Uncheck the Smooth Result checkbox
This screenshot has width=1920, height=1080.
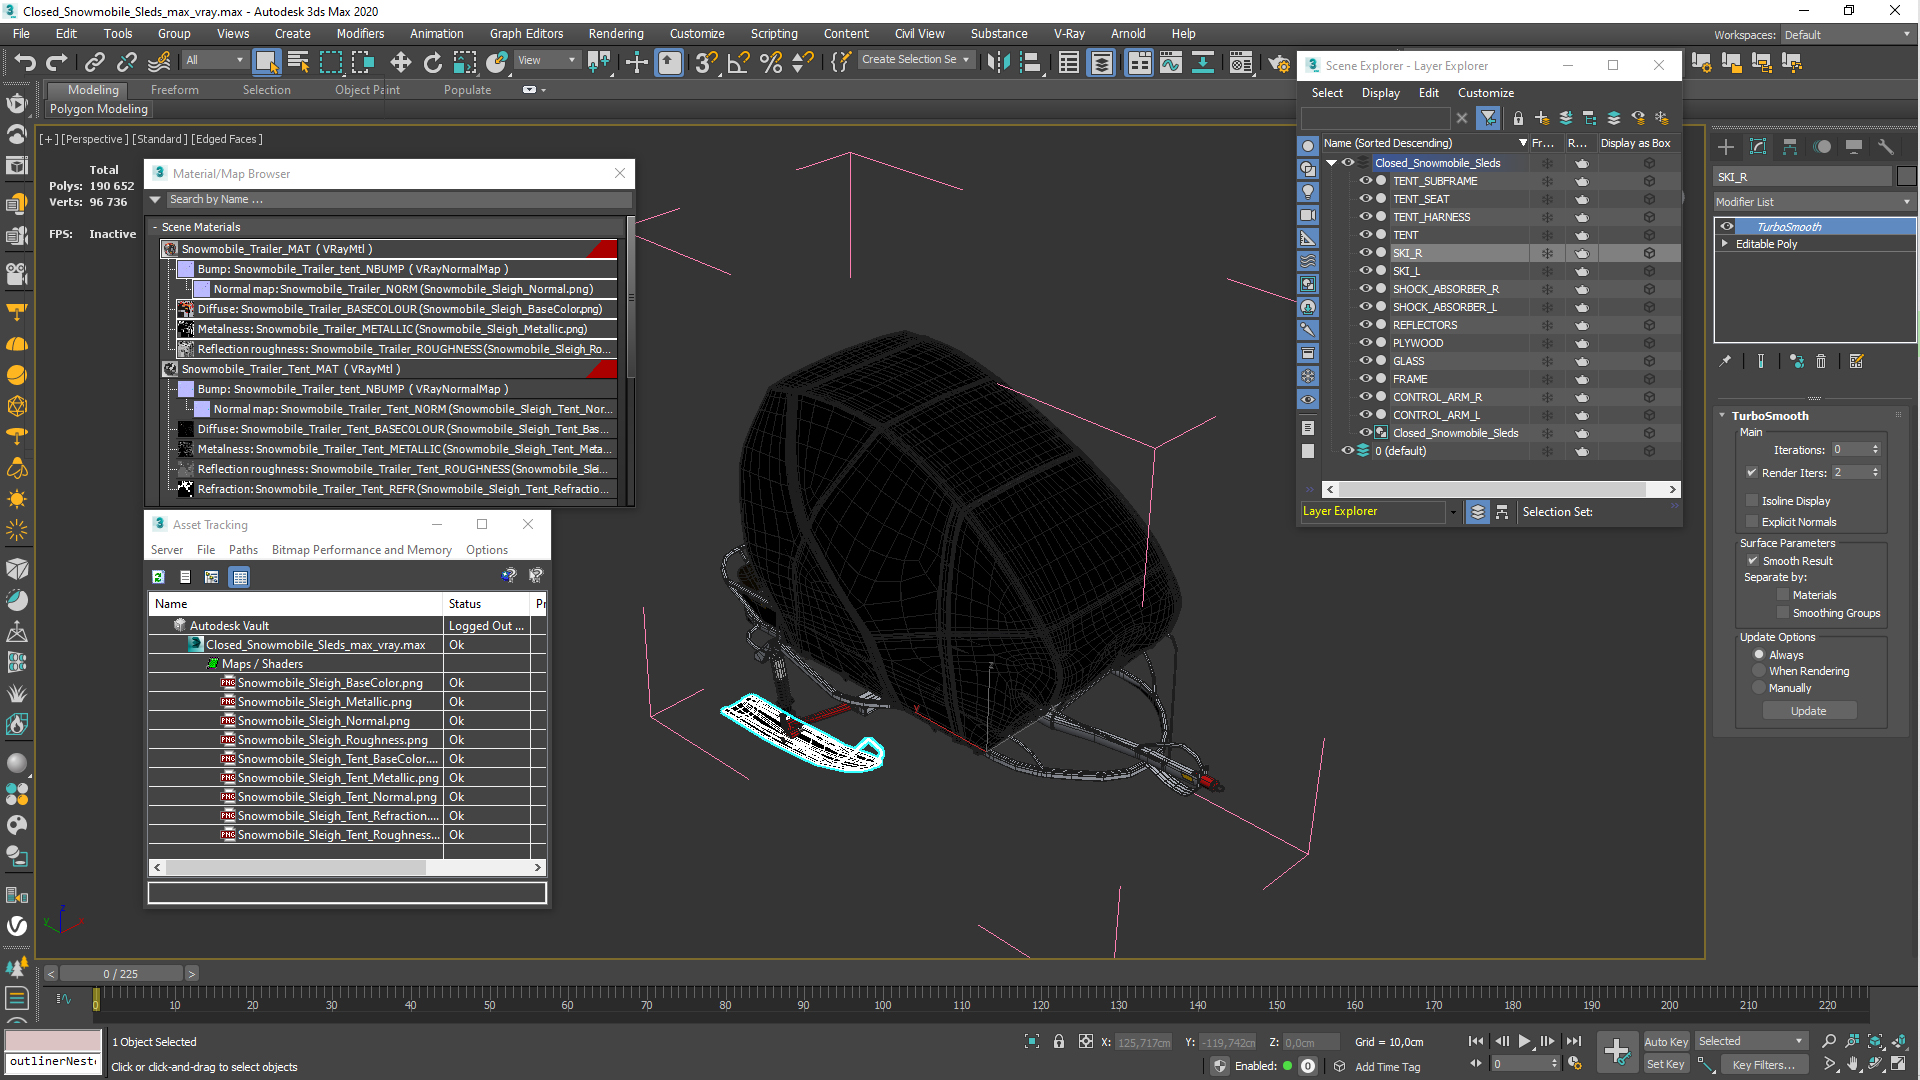1753,561
